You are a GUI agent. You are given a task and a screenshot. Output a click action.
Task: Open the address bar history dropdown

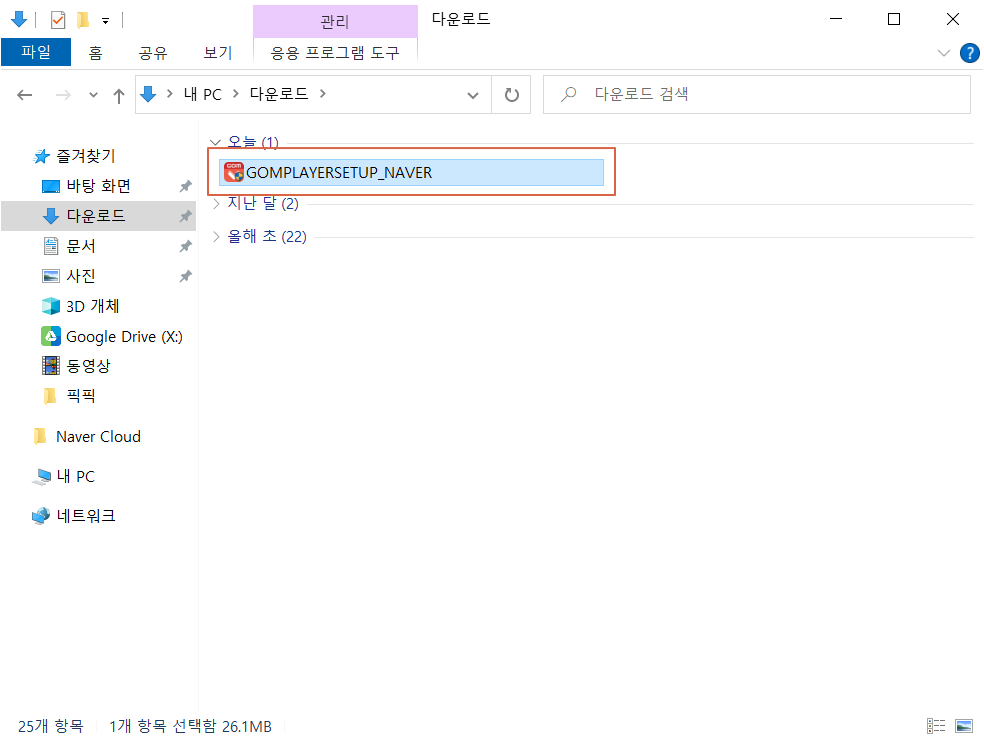(473, 95)
